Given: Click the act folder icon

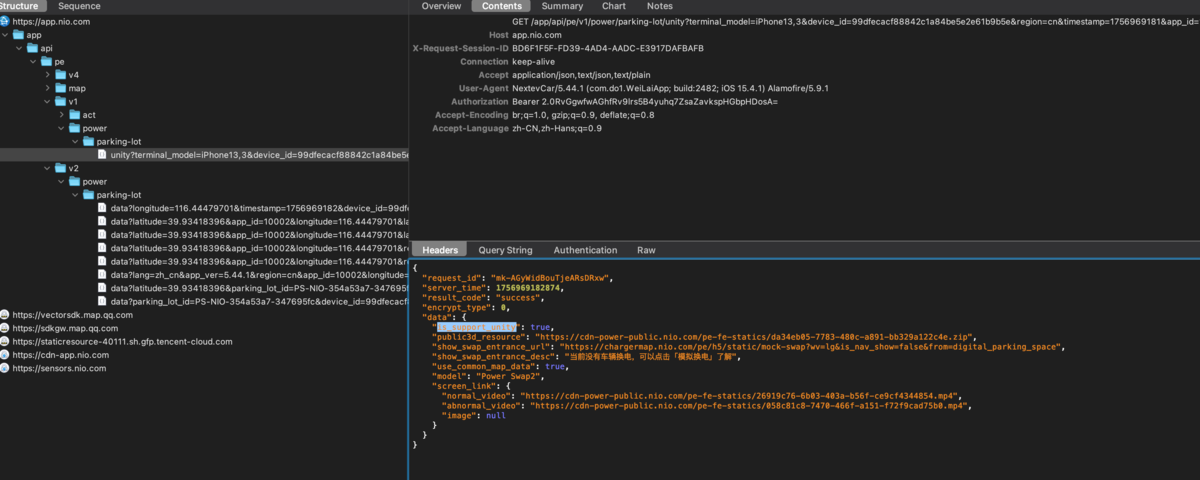Looking at the screenshot, I should pyautogui.click(x=75, y=115).
